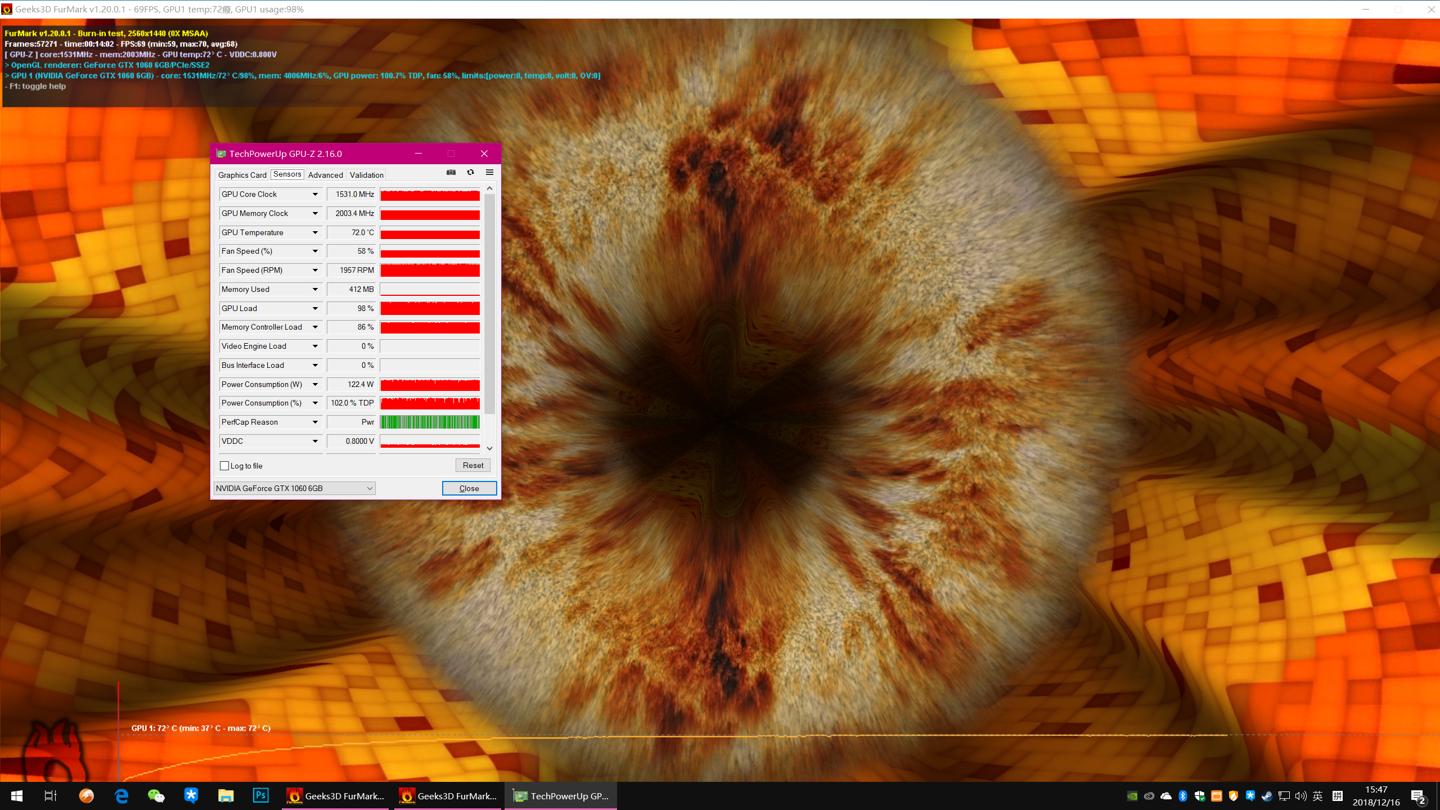
Task: Click the GPU-Z refresh icon
Action: (470, 173)
